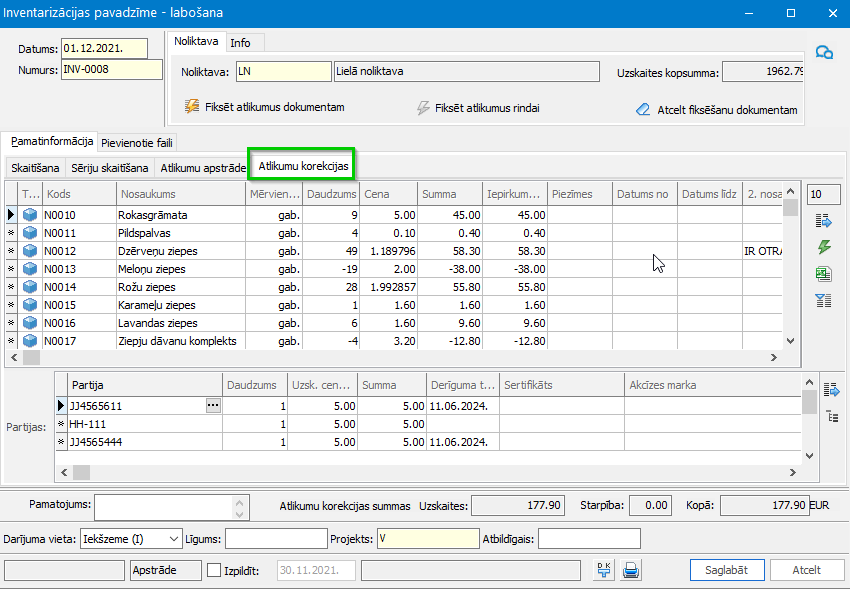Screen dimensions: 850x589
Task: Click the ellipsis button in Partija JJ4565611
Action: point(212,405)
